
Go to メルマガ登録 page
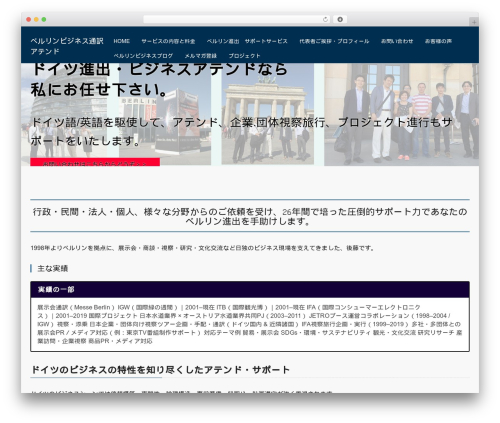pyautogui.click(x=201, y=56)
